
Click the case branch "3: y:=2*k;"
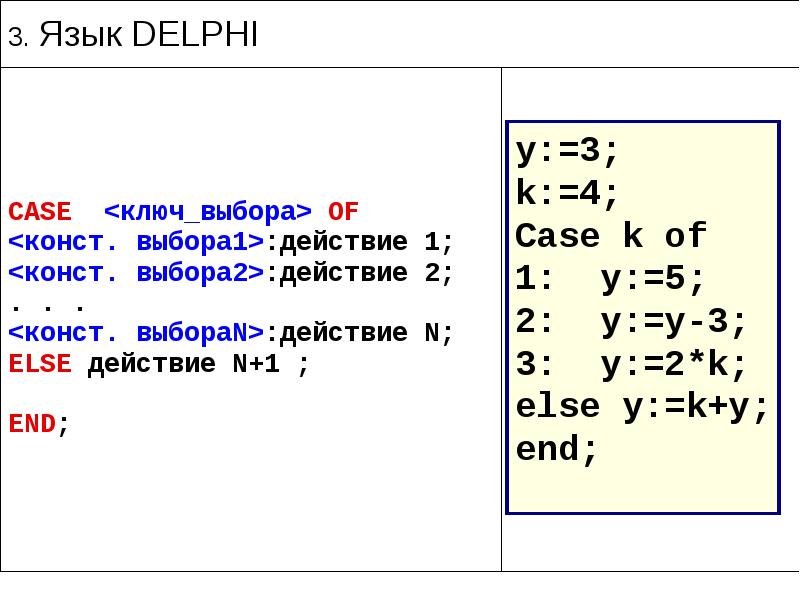(x=632, y=364)
